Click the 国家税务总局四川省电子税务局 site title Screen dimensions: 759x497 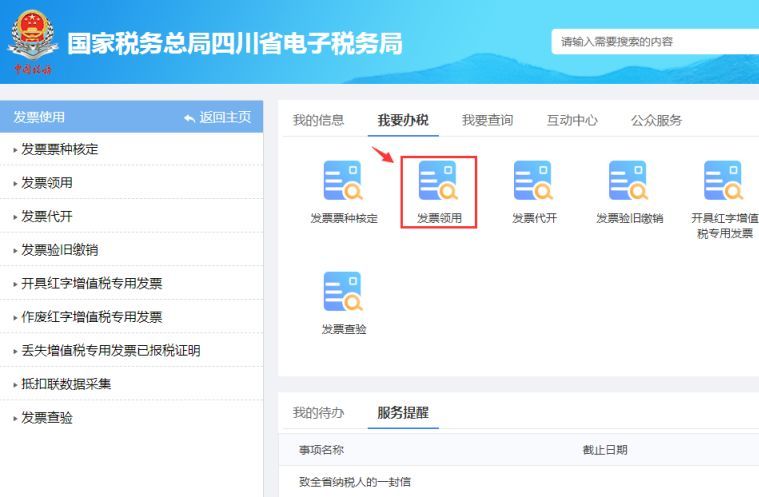pos(235,43)
